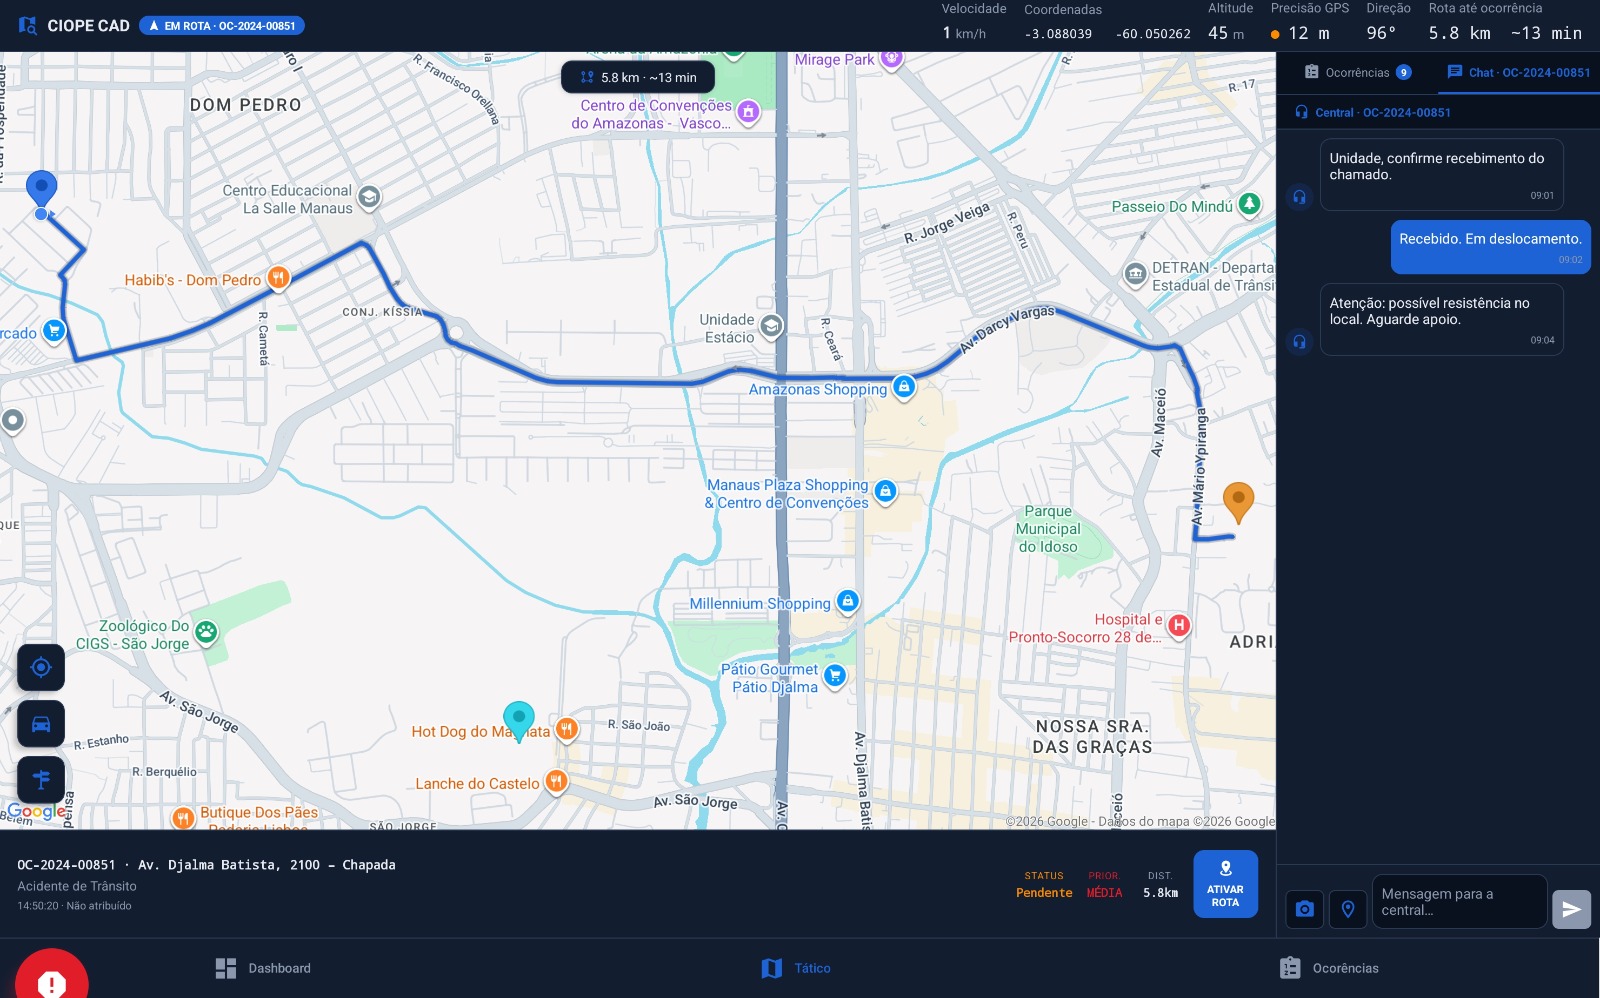Click the send message arrow button
This screenshot has width=1600, height=998.
click(x=1571, y=909)
